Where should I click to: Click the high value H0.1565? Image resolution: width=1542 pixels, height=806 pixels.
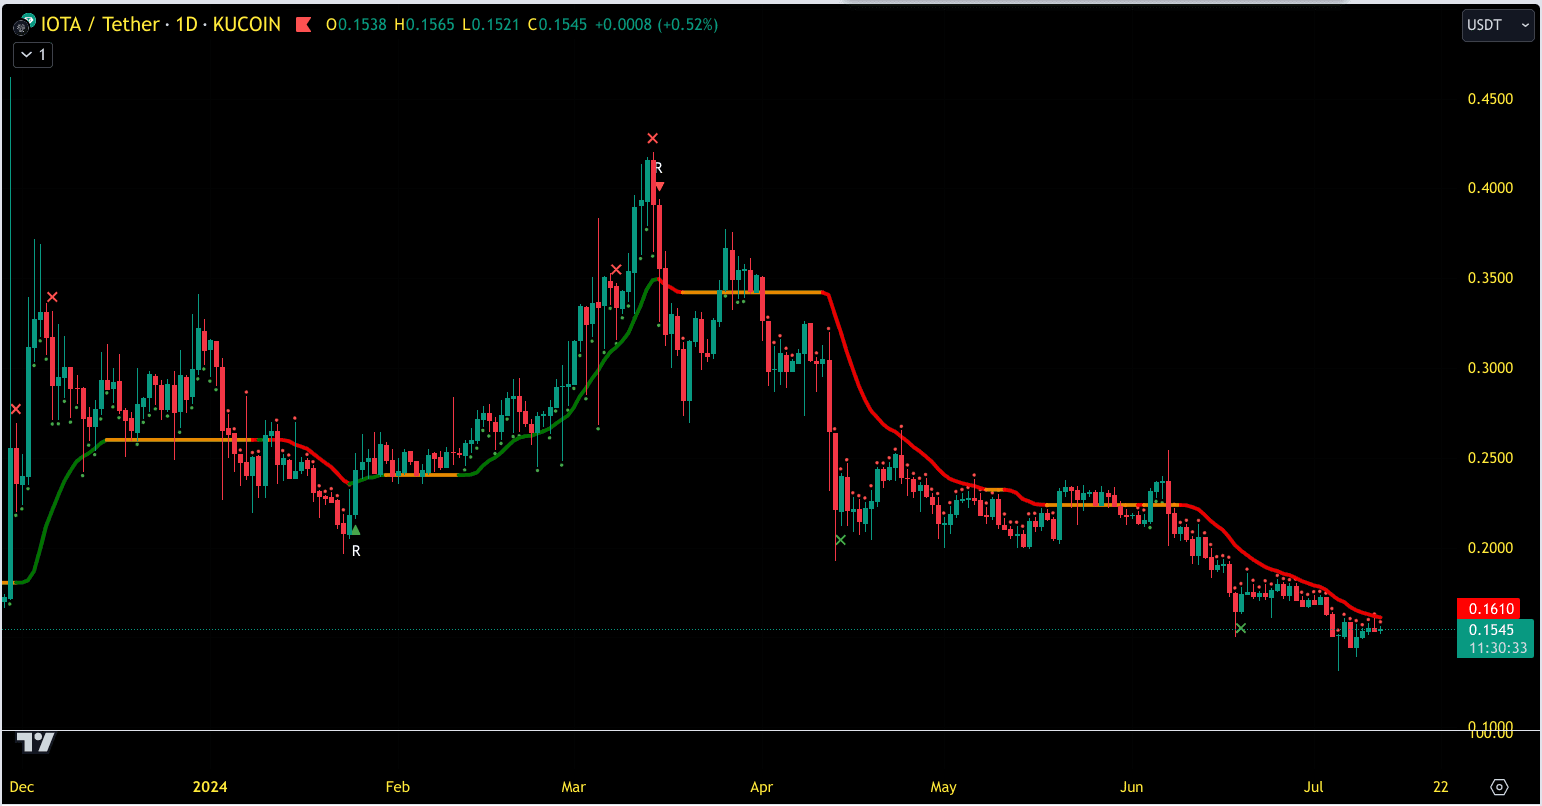click(425, 24)
